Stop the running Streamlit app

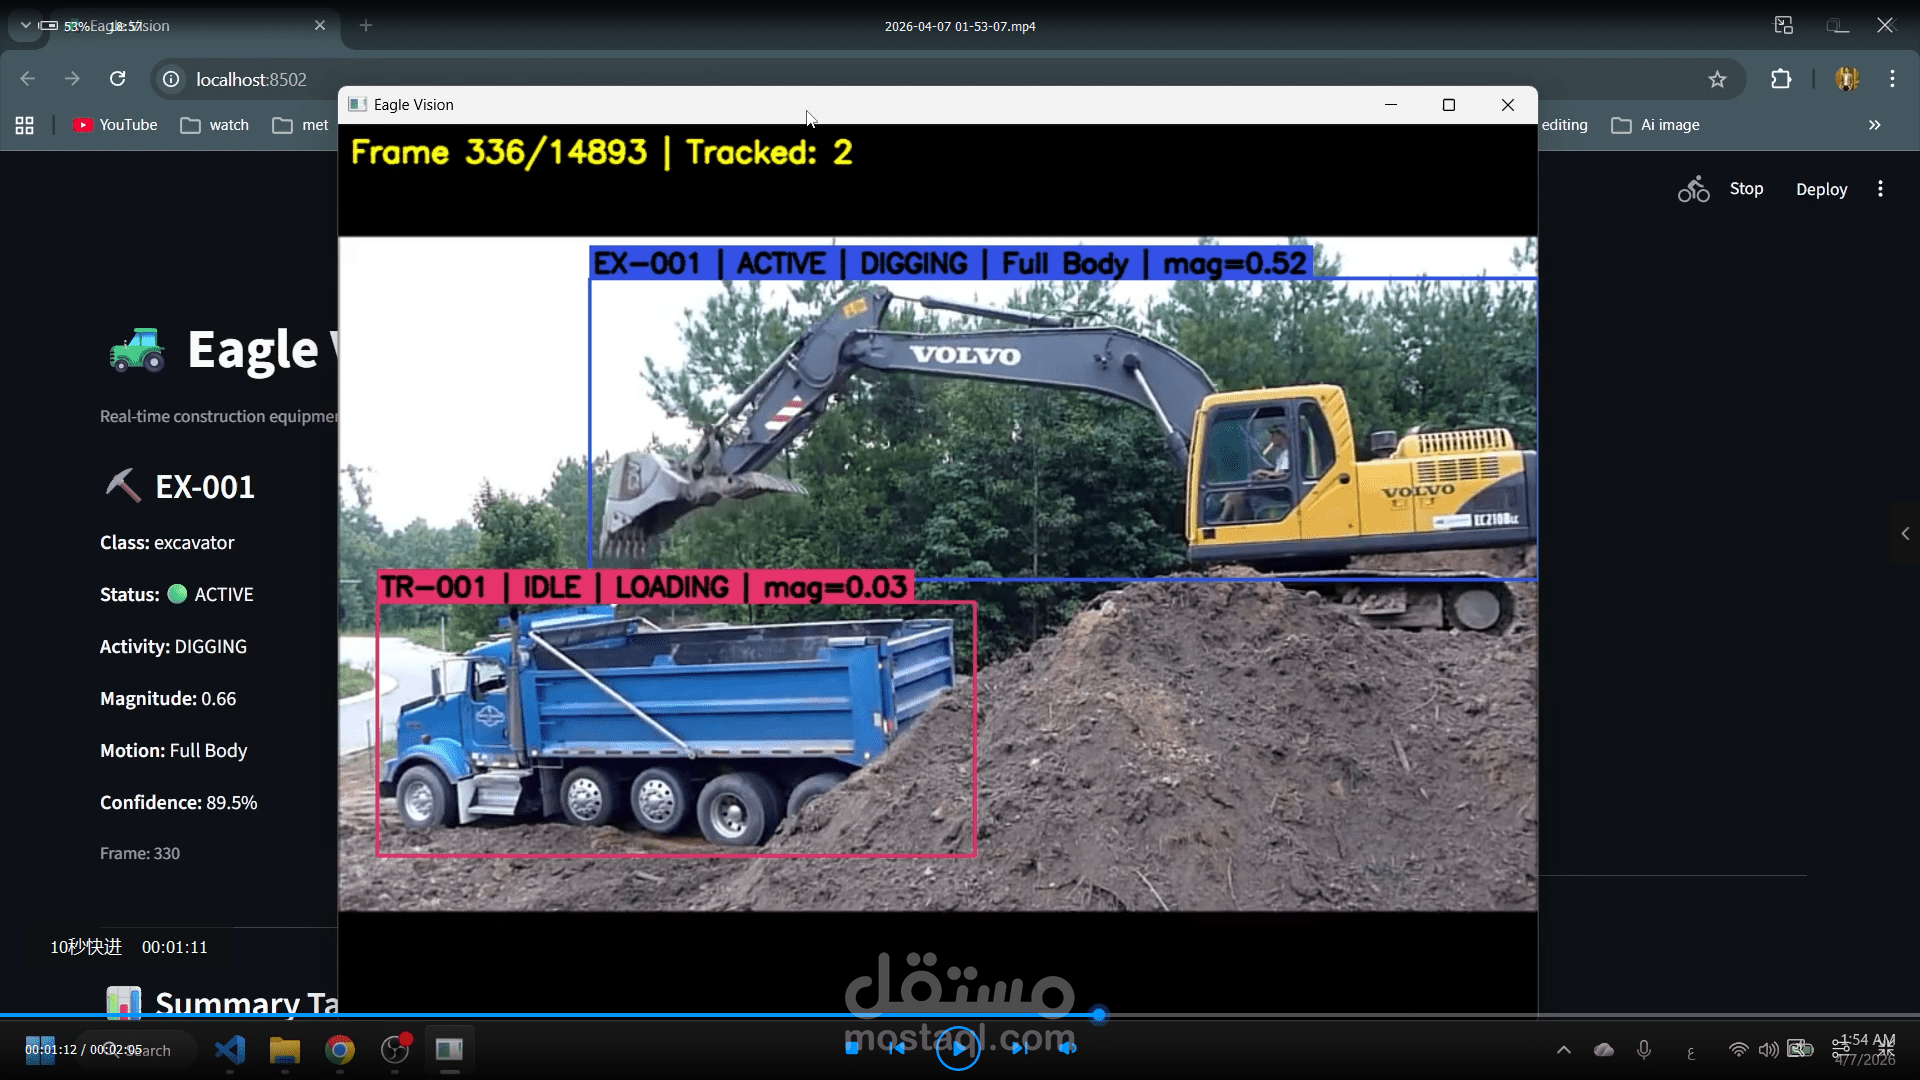coord(1746,189)
